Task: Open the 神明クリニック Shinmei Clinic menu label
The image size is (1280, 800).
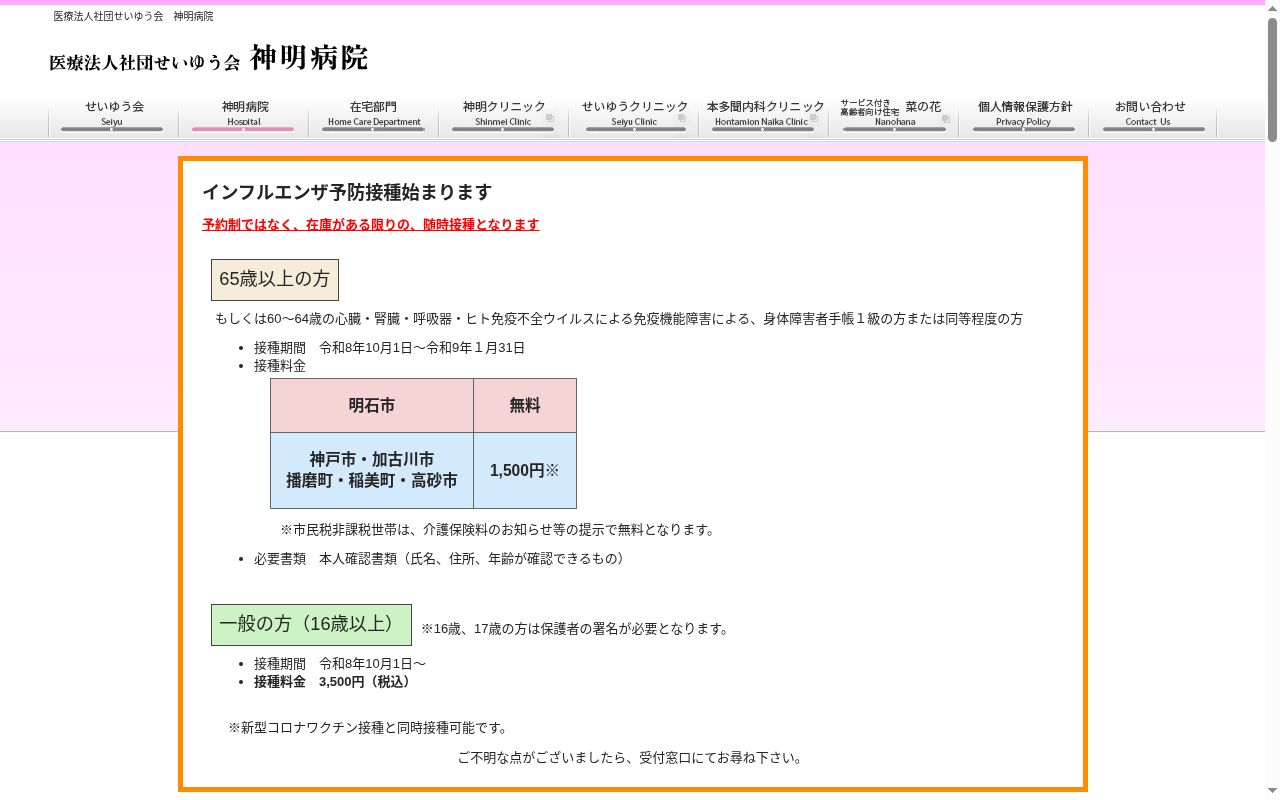Action: pyautogui.click(x=504, y=115)
